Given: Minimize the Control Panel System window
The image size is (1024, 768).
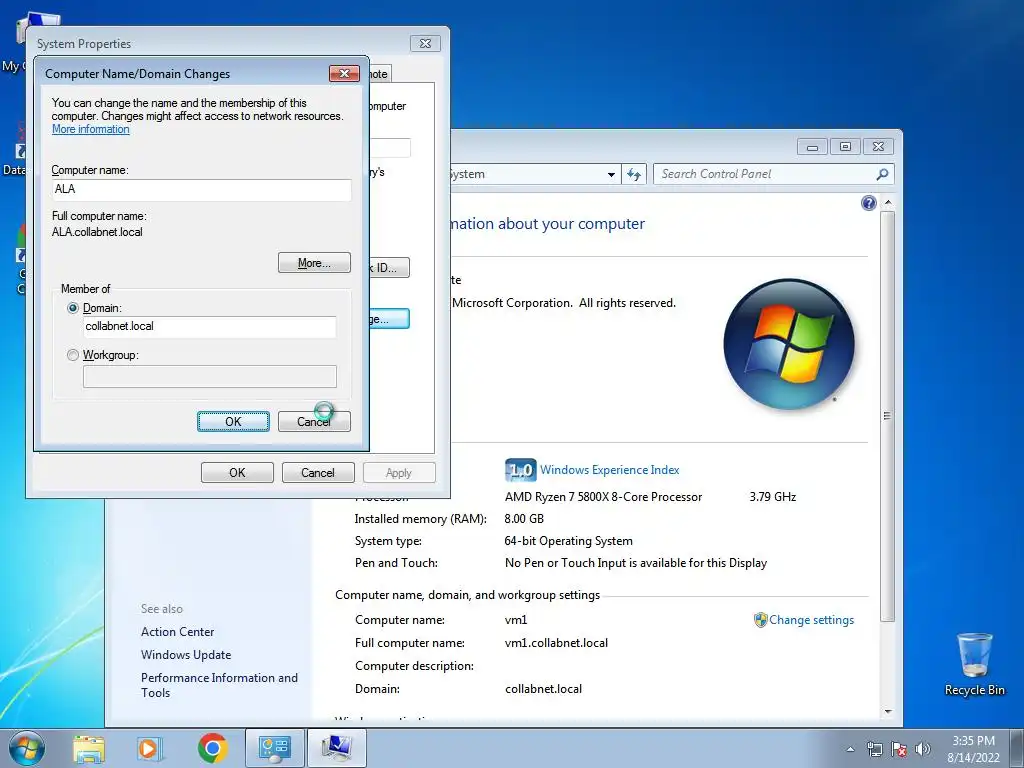Looking at the screenshot, I should (x=812, y=146).
